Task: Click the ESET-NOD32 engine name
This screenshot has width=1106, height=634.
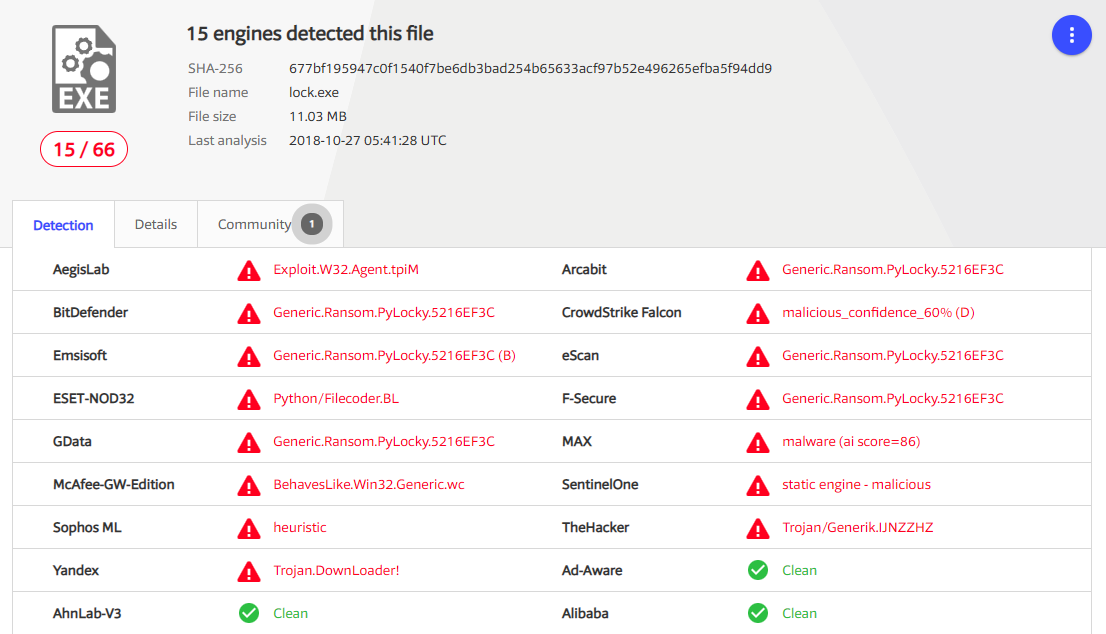Action: pyautogui.click(x=93, y=398)
